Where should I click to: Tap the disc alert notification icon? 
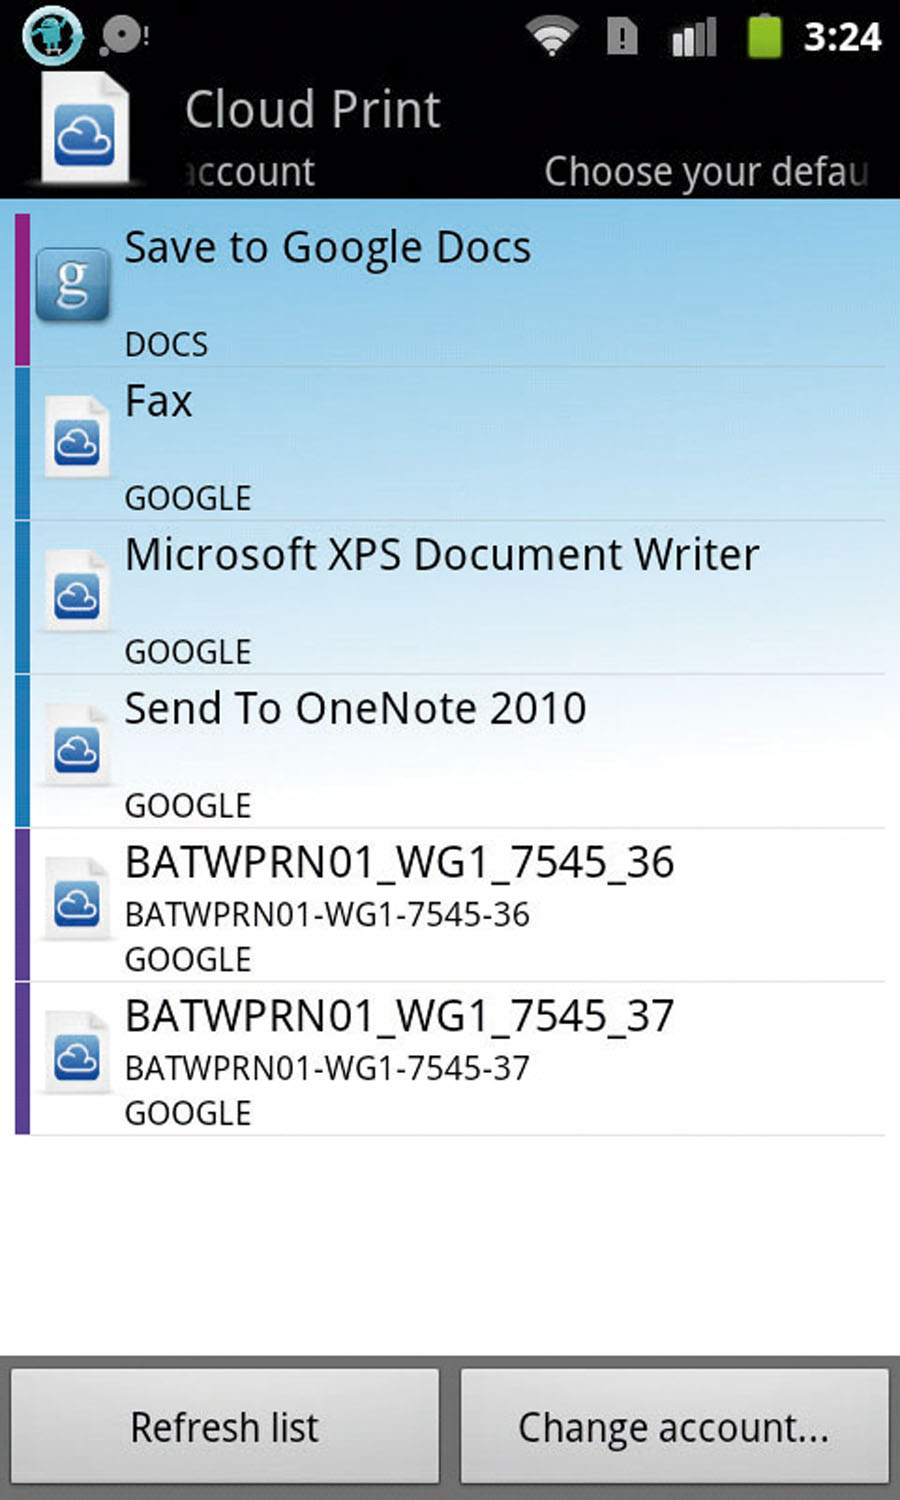pos(125,37)
